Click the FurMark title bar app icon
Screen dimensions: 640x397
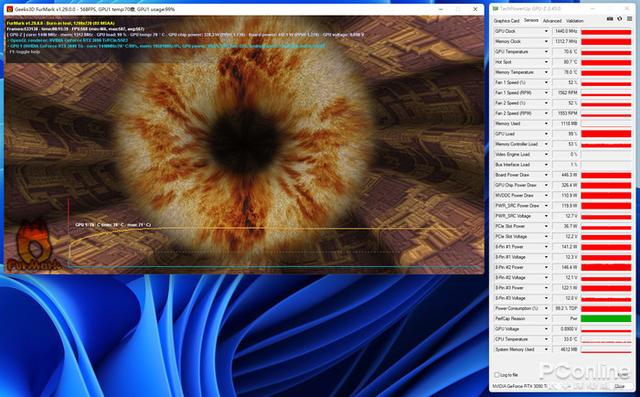point(10,9)
